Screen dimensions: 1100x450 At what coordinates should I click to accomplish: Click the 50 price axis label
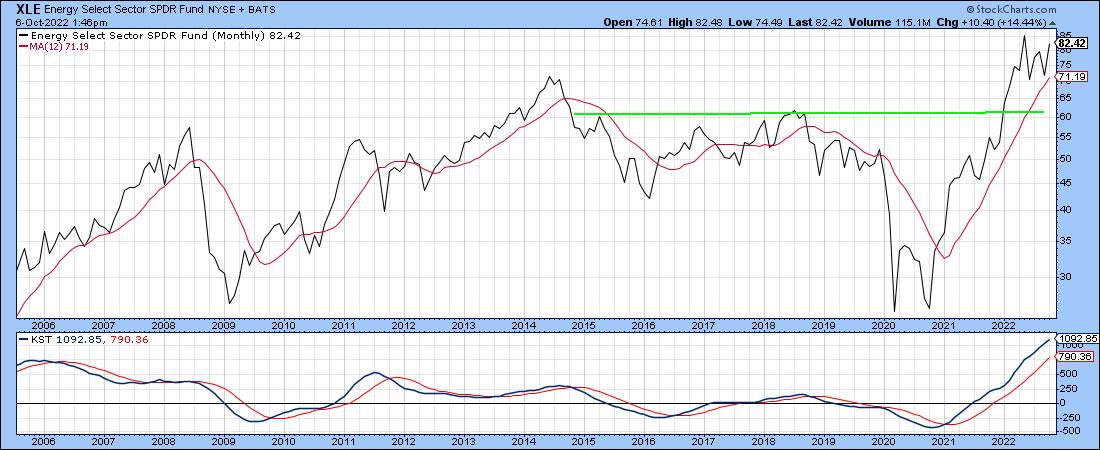pyautogui.click(x=1064, y=159)
